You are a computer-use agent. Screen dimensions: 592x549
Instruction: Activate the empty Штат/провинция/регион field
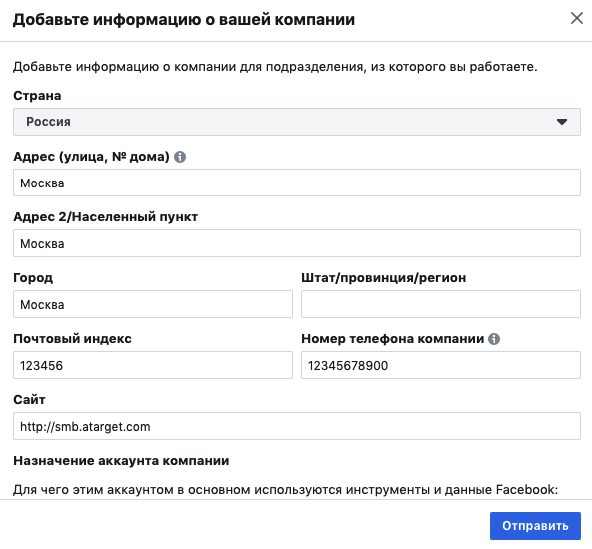441,304
